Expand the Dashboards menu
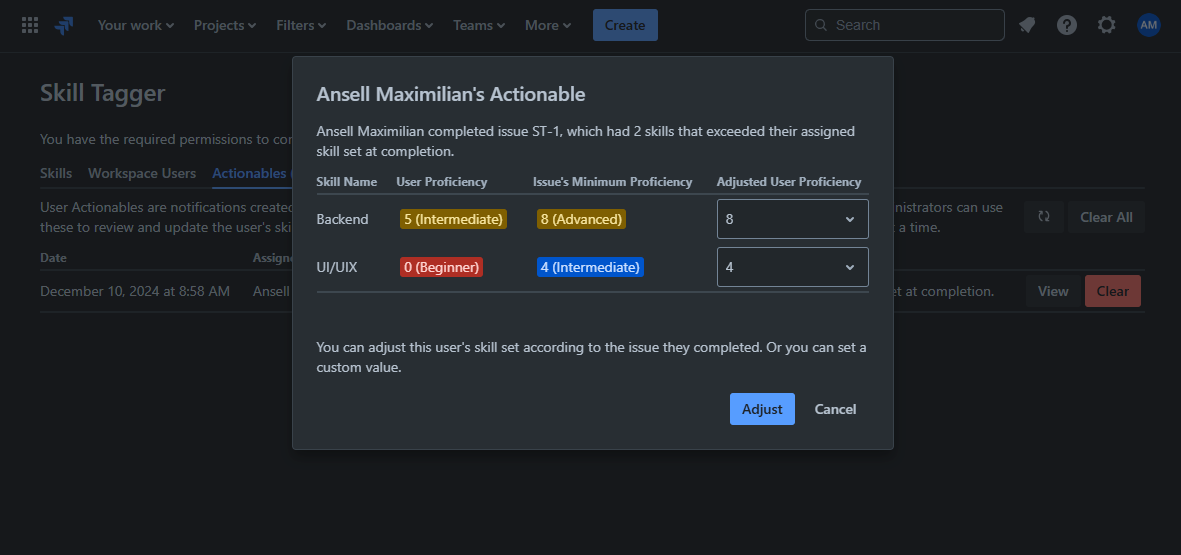The height and width of the screenshot is (555, 1181). pos(389,25)
